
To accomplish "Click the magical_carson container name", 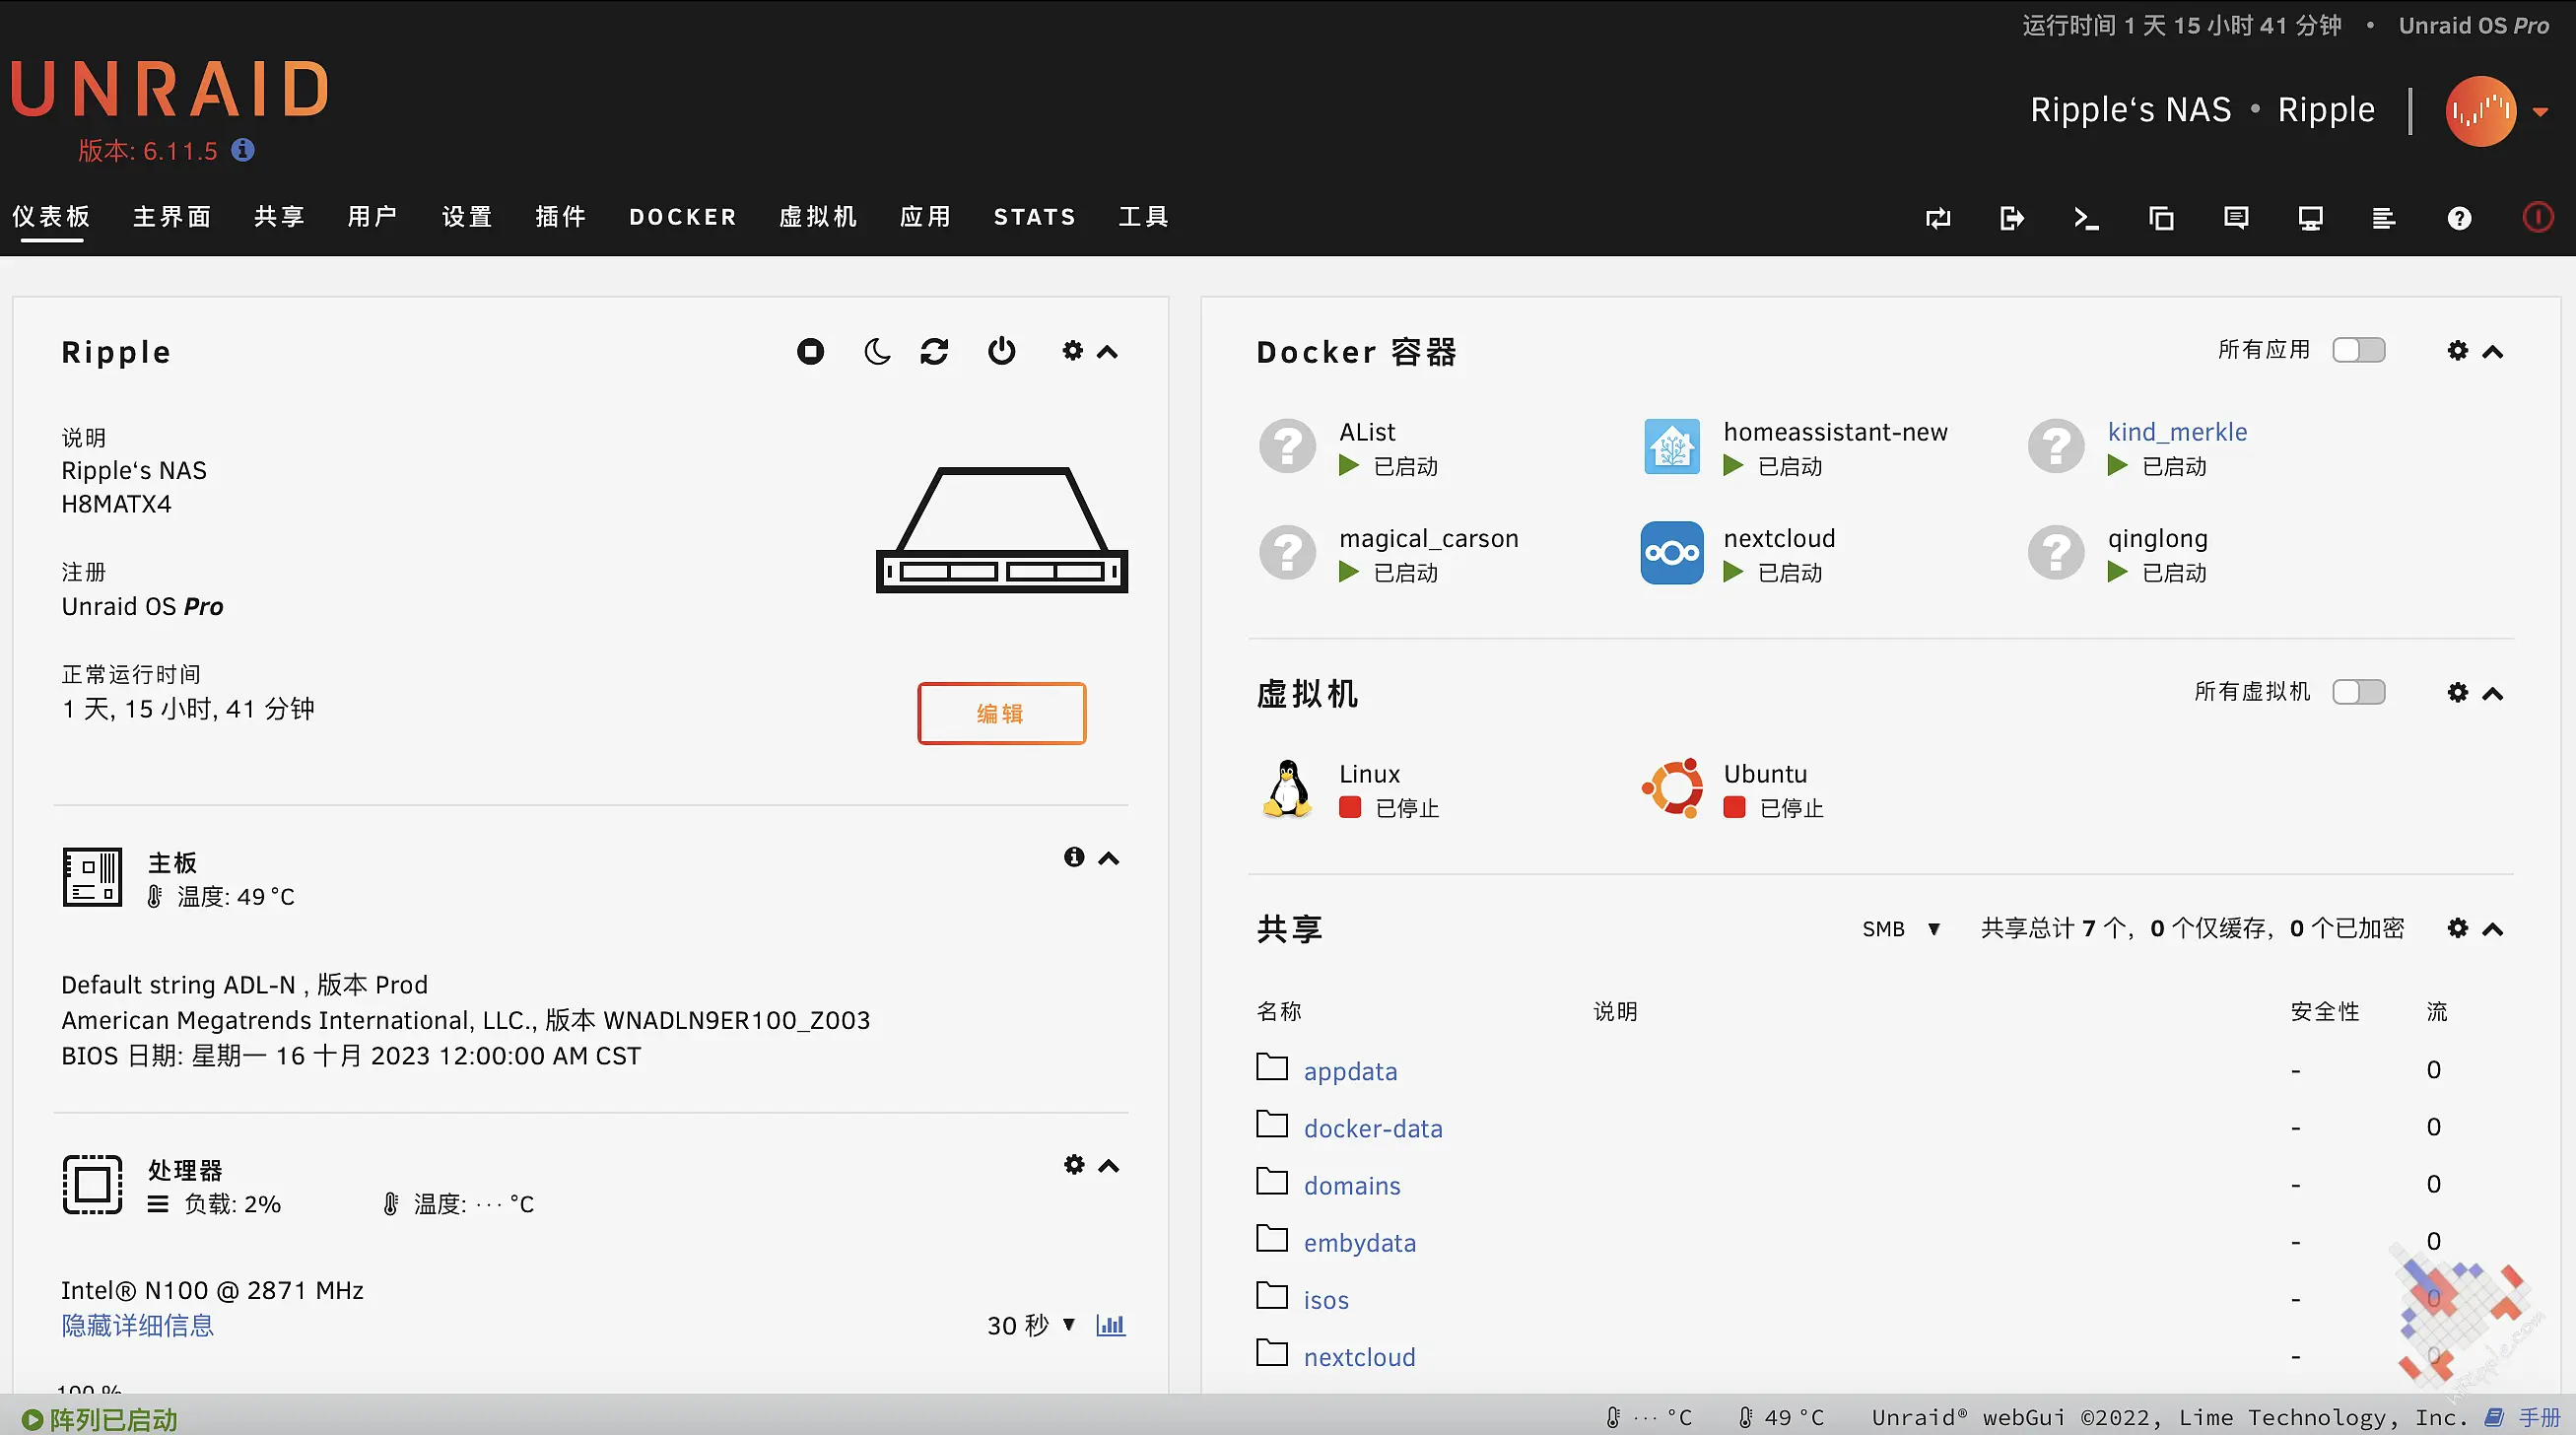I will (1428, 538).
